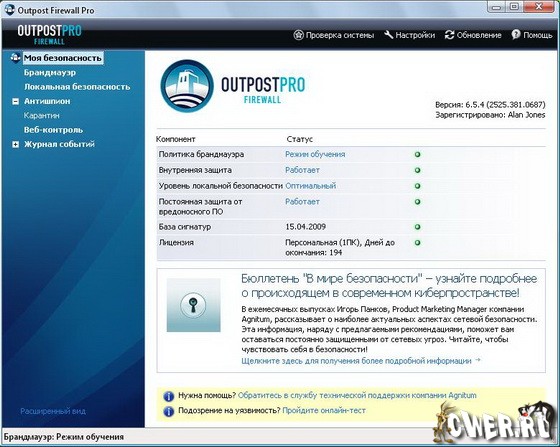This screenshot has height=447, width=560.
Task: Open the Карантин subsection
Action: 41,116
